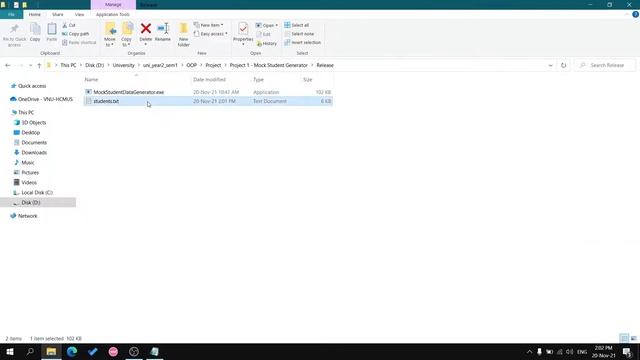Open Documents in navigation pane
This screenshot has width=640, height=360.
34,142
